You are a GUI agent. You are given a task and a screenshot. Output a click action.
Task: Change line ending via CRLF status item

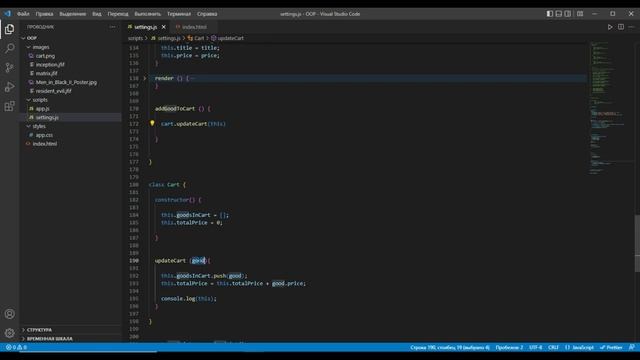click(x=553, y=347)
